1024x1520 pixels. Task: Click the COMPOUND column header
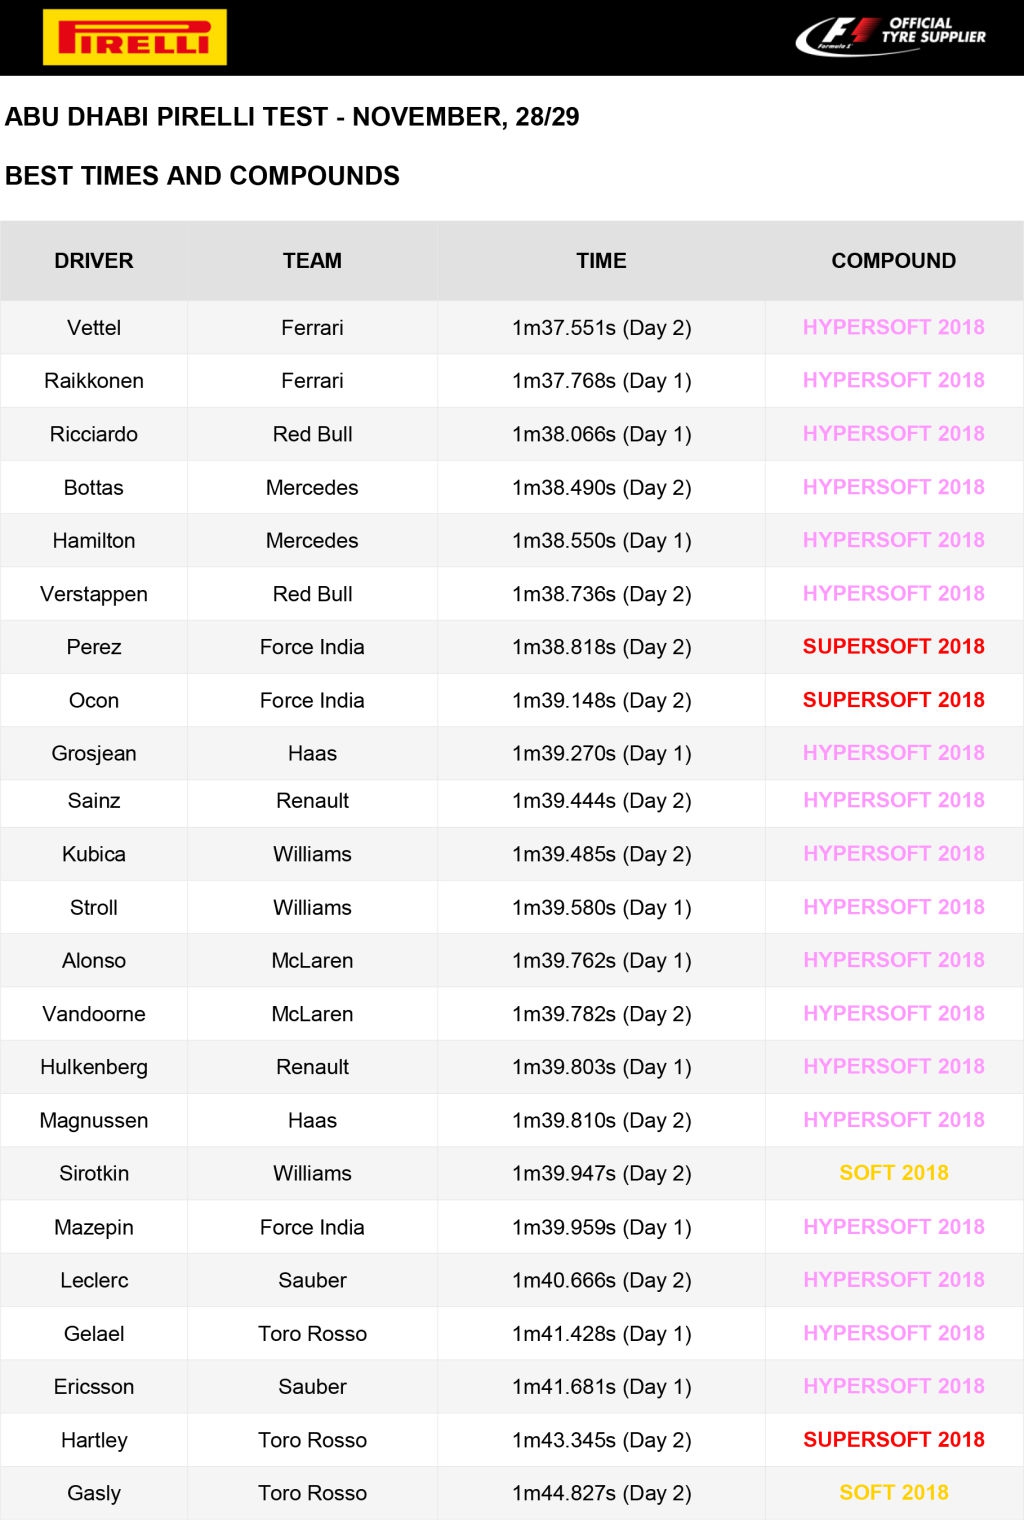[x=893, y=261]
